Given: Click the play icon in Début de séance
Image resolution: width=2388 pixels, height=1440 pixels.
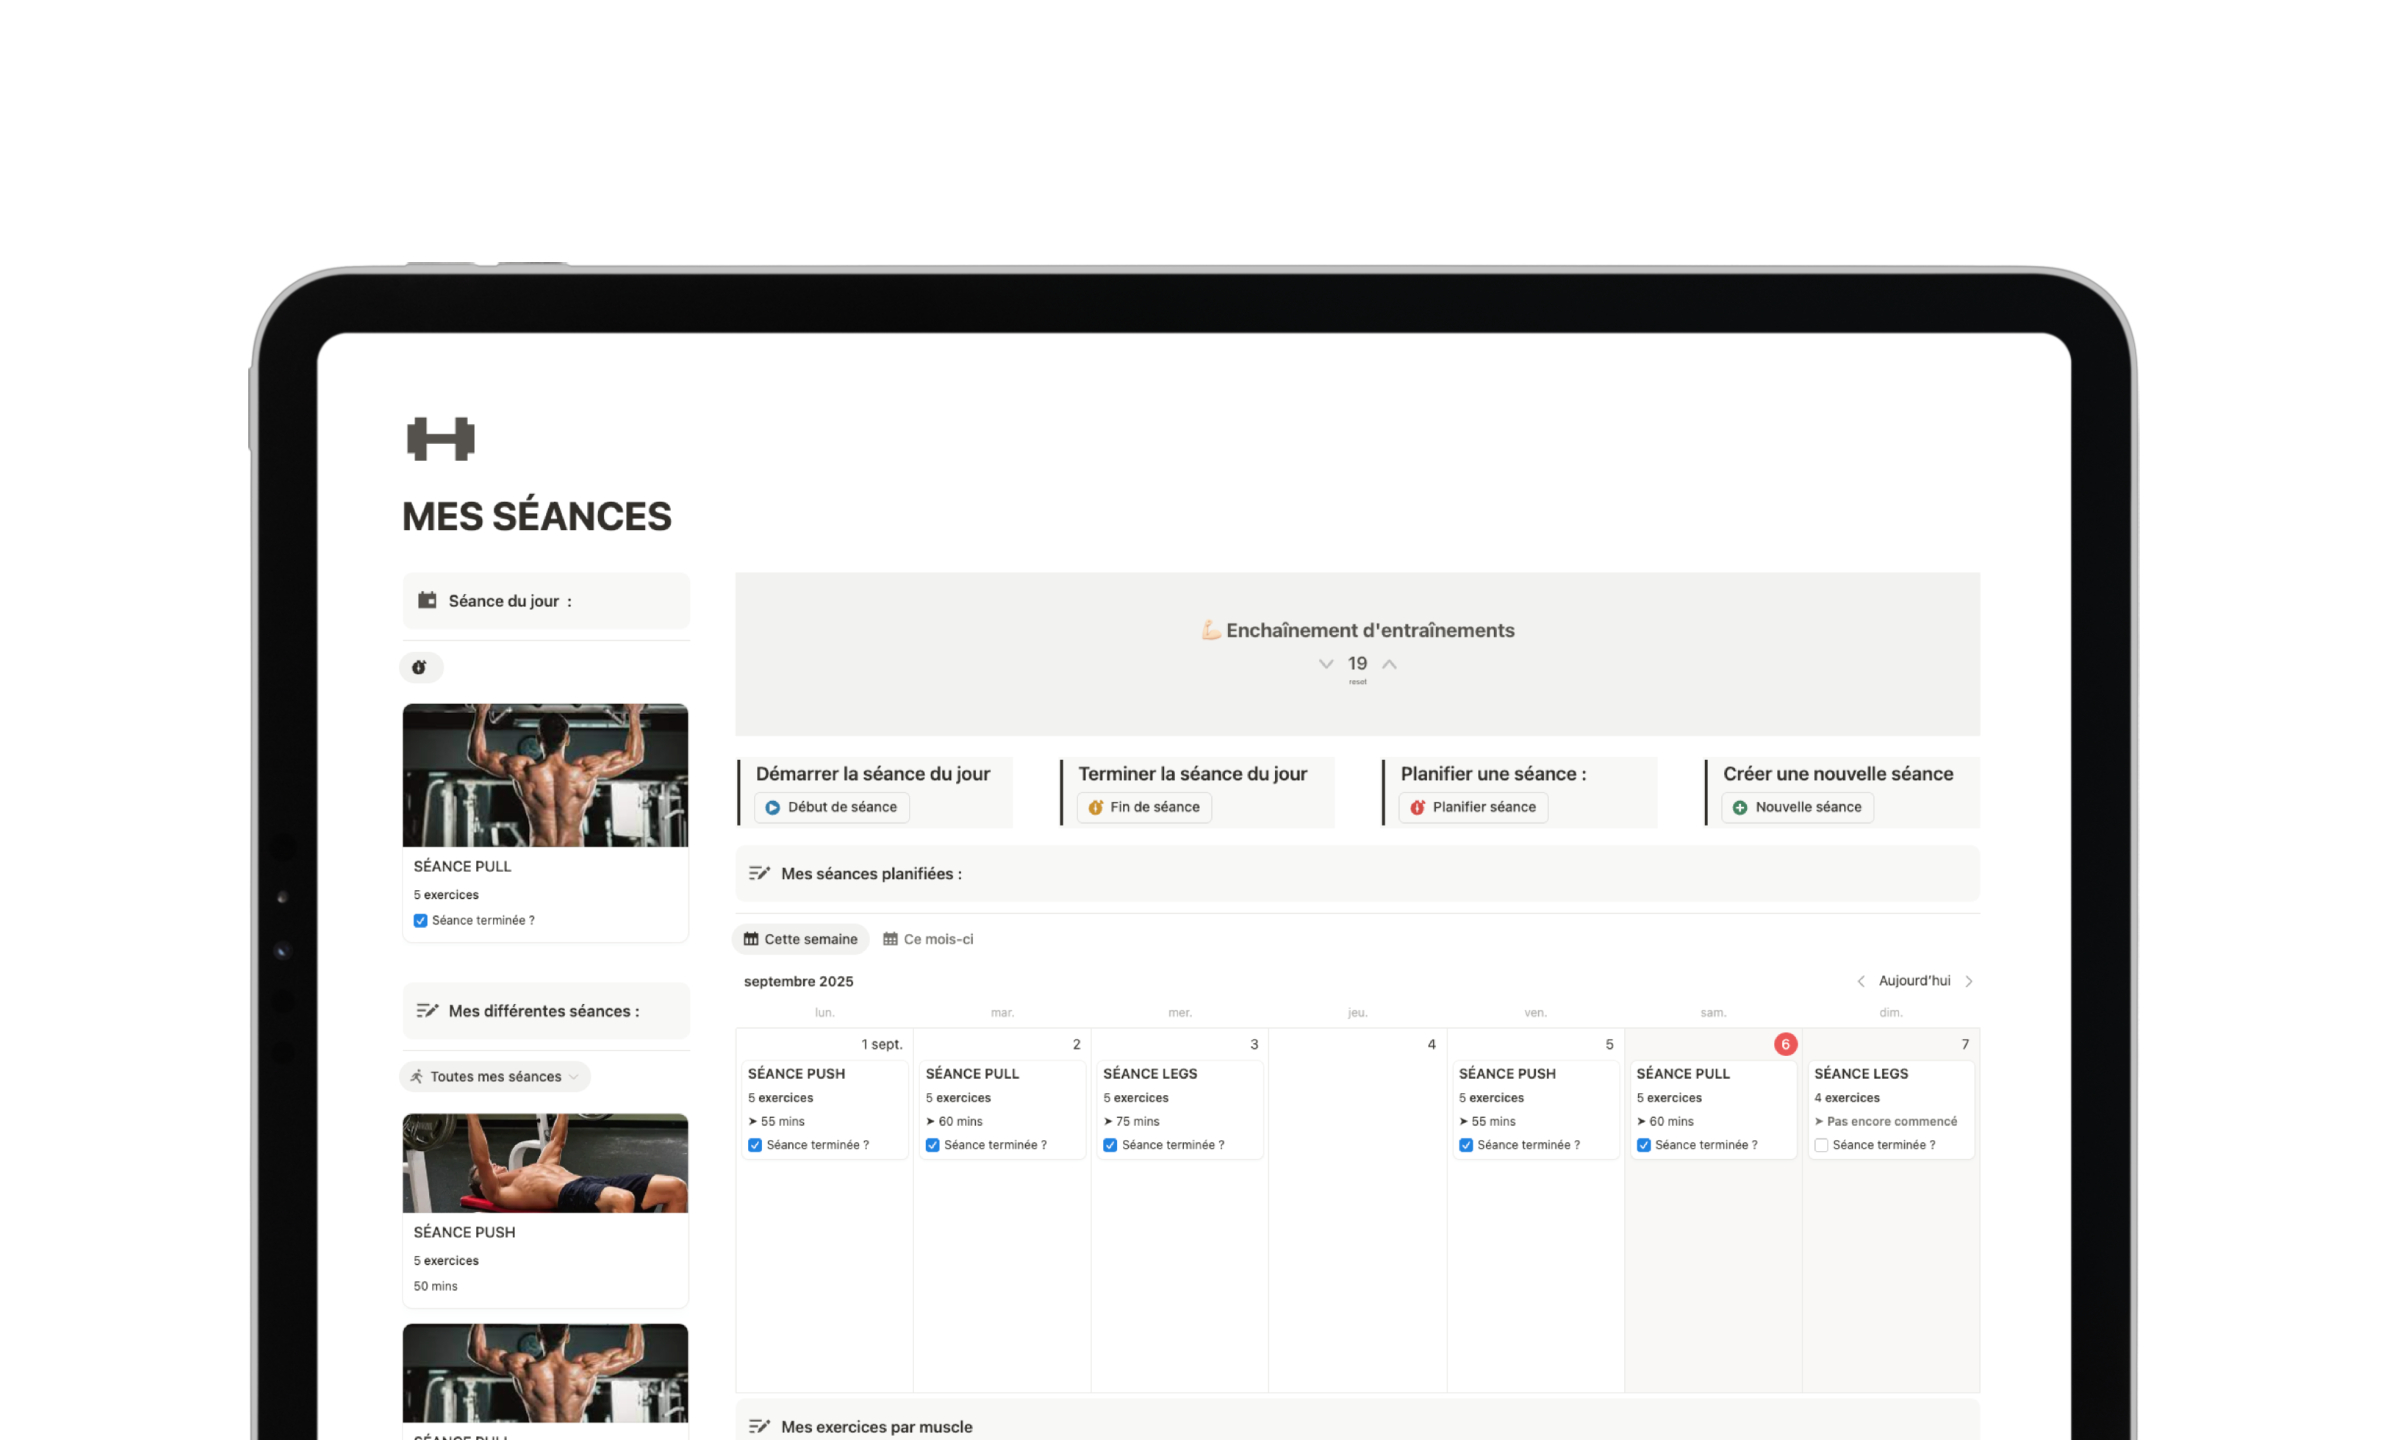Looking at the screenshot, I should point(772,807).
